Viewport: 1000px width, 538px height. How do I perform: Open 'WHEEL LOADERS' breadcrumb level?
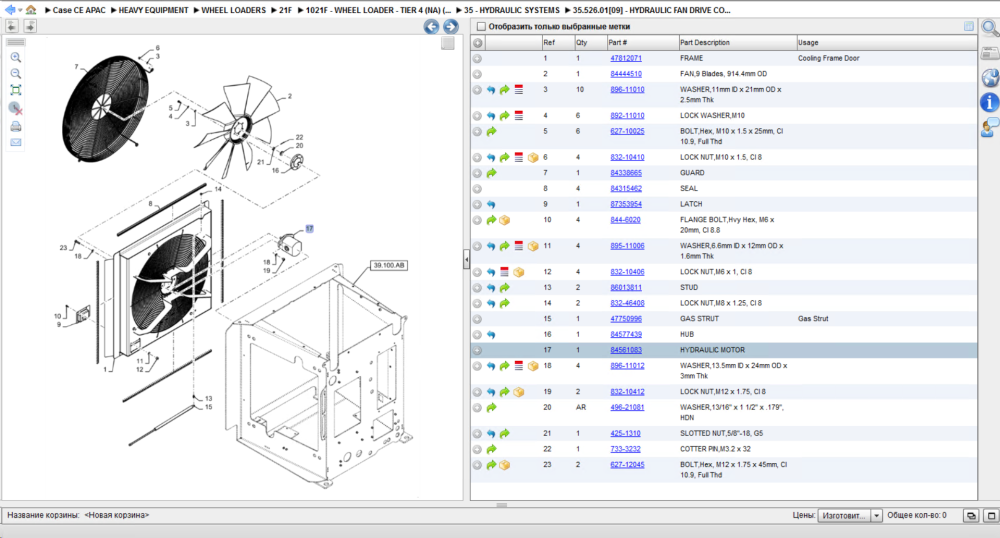tap(233, 10)
